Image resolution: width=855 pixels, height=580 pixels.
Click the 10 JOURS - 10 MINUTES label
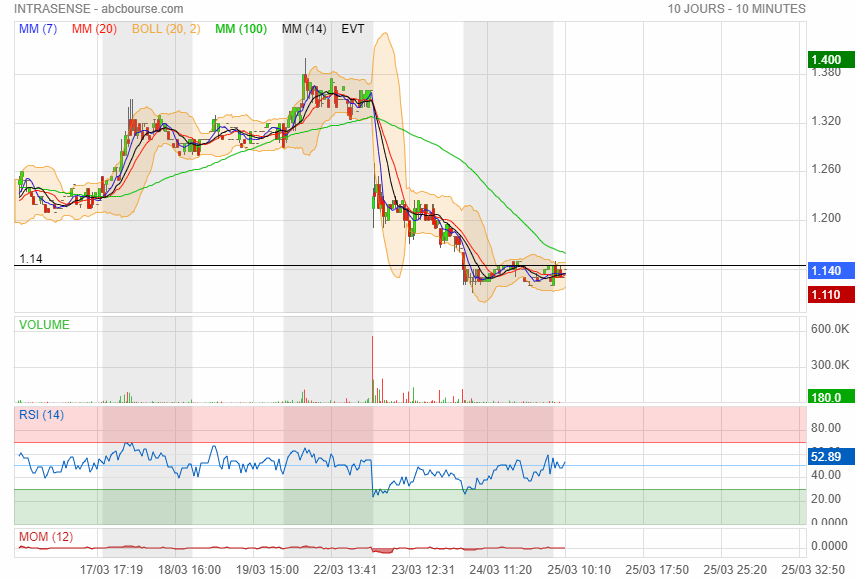737,9
